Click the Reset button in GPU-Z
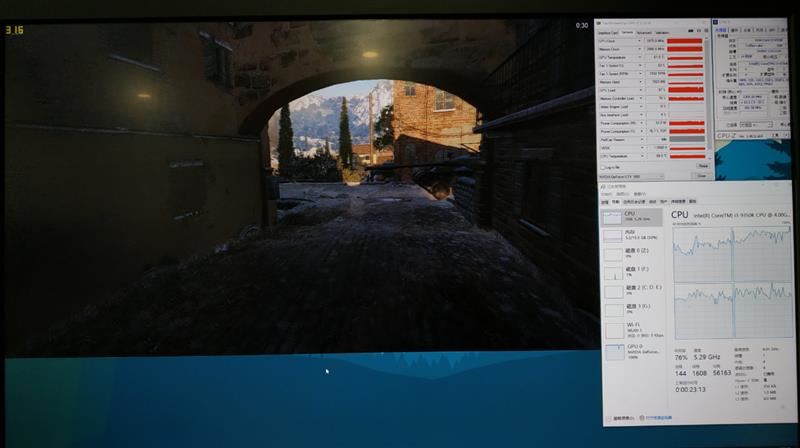 click(x=703, y=166)
